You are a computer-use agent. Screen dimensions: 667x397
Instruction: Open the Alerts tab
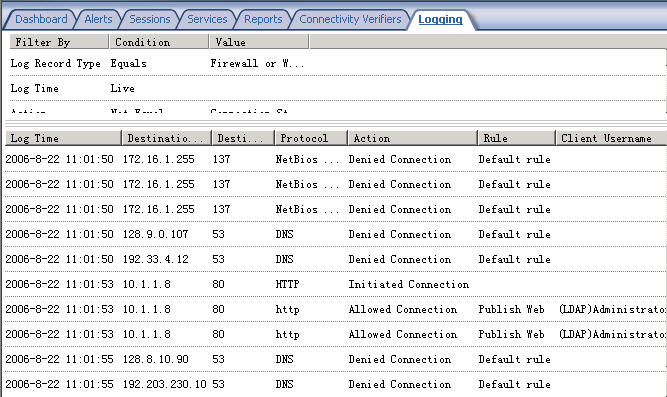click(x=98, y=19)
